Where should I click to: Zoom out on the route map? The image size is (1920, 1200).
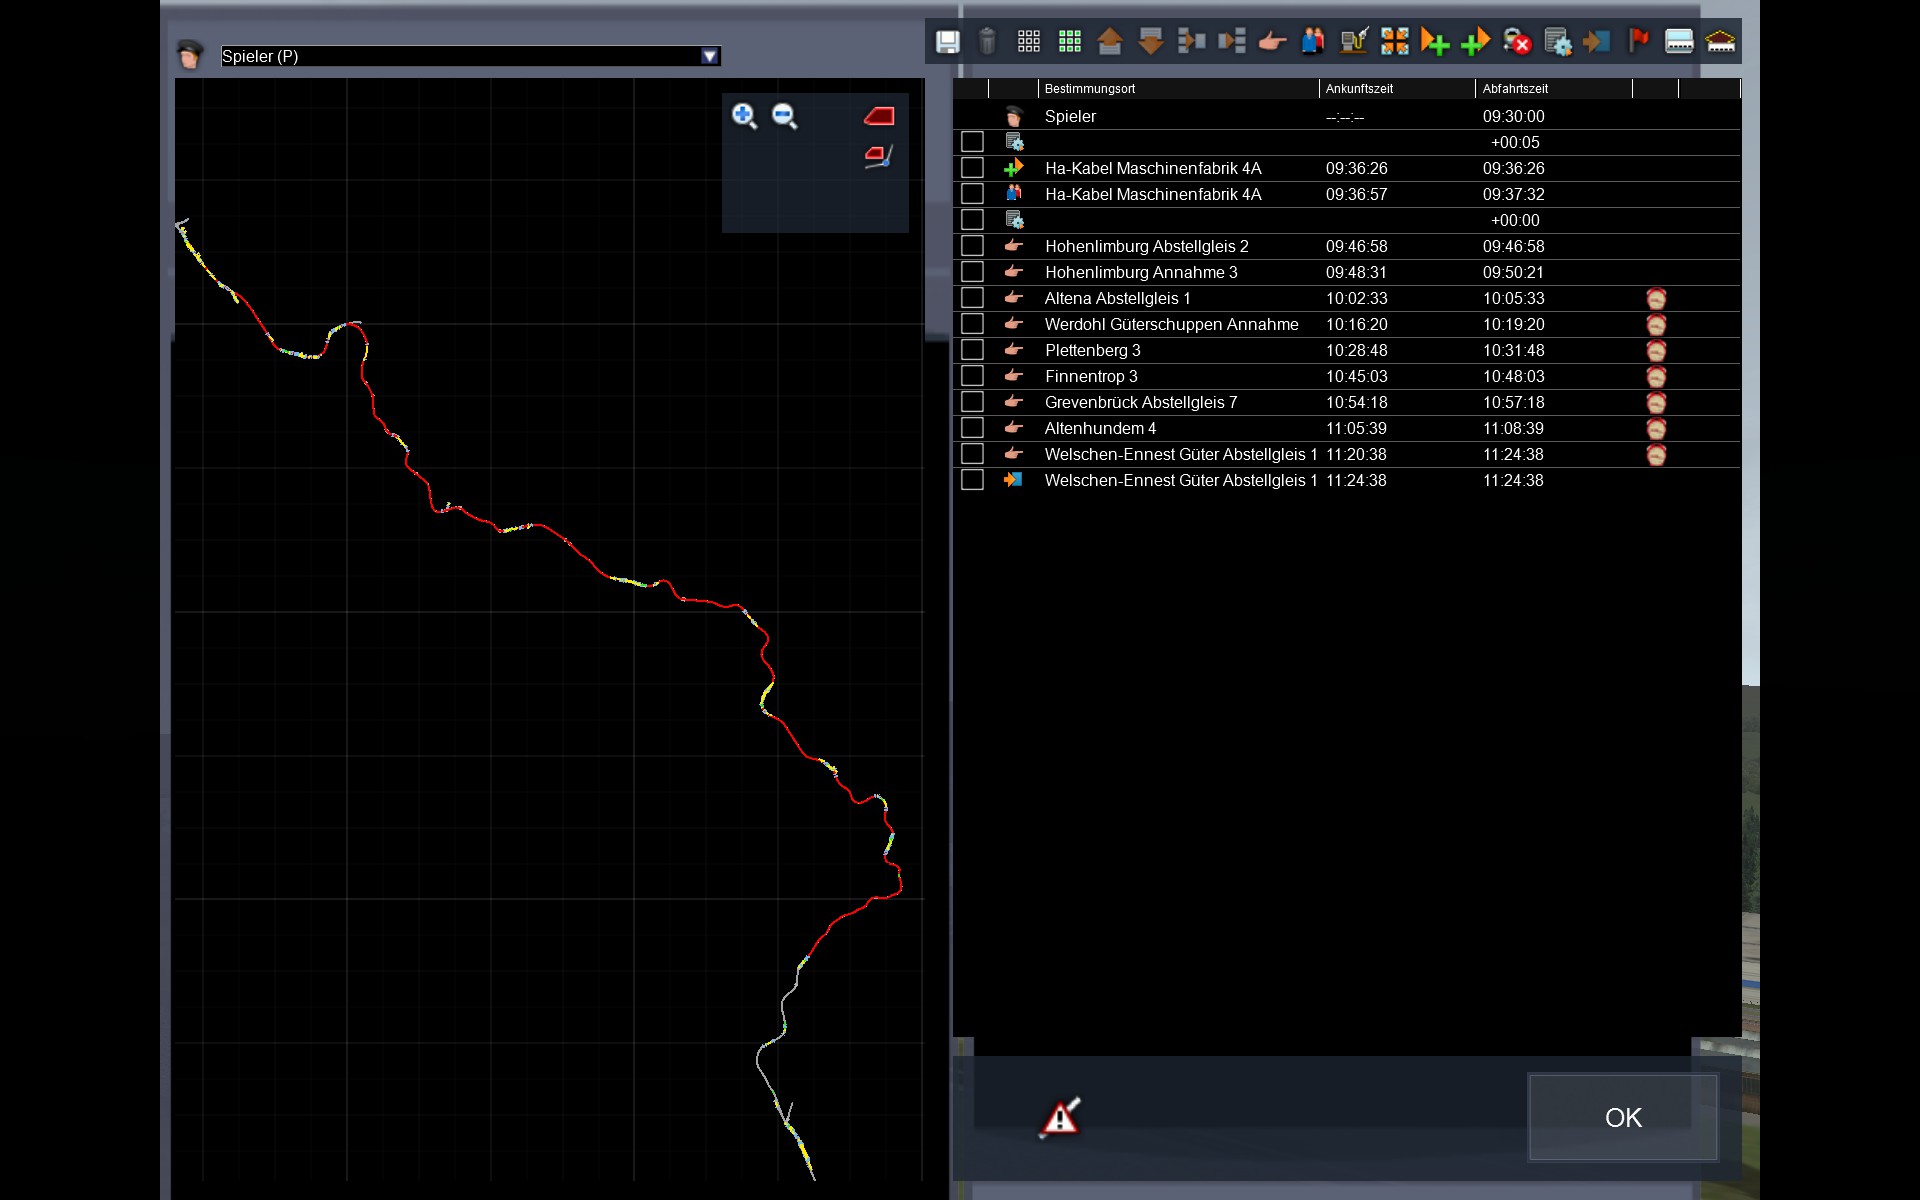(x=785, y=116)
